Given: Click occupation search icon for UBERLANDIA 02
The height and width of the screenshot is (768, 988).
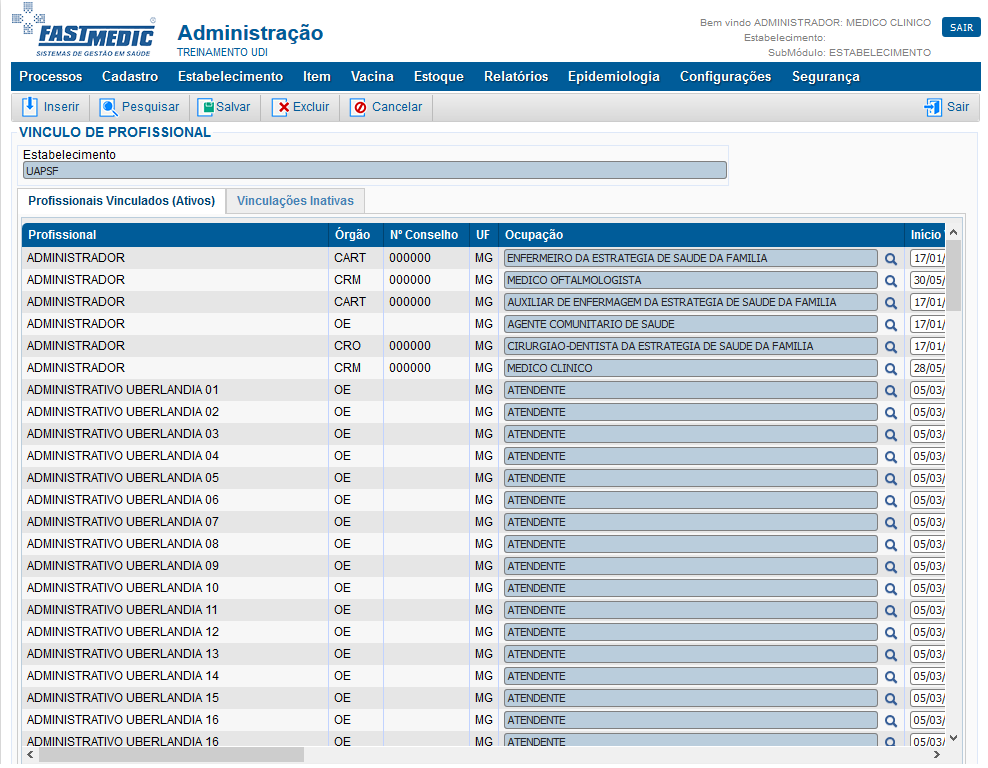Looking at the screenshot, I should [x=890, y=413].
